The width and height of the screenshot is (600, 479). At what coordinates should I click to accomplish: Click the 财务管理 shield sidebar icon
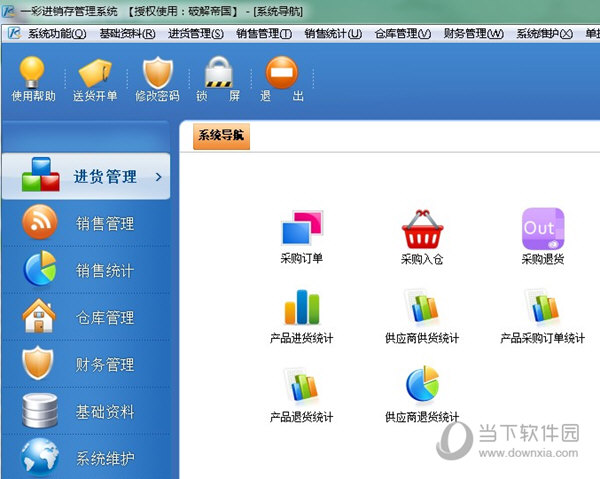coord(37,363)
